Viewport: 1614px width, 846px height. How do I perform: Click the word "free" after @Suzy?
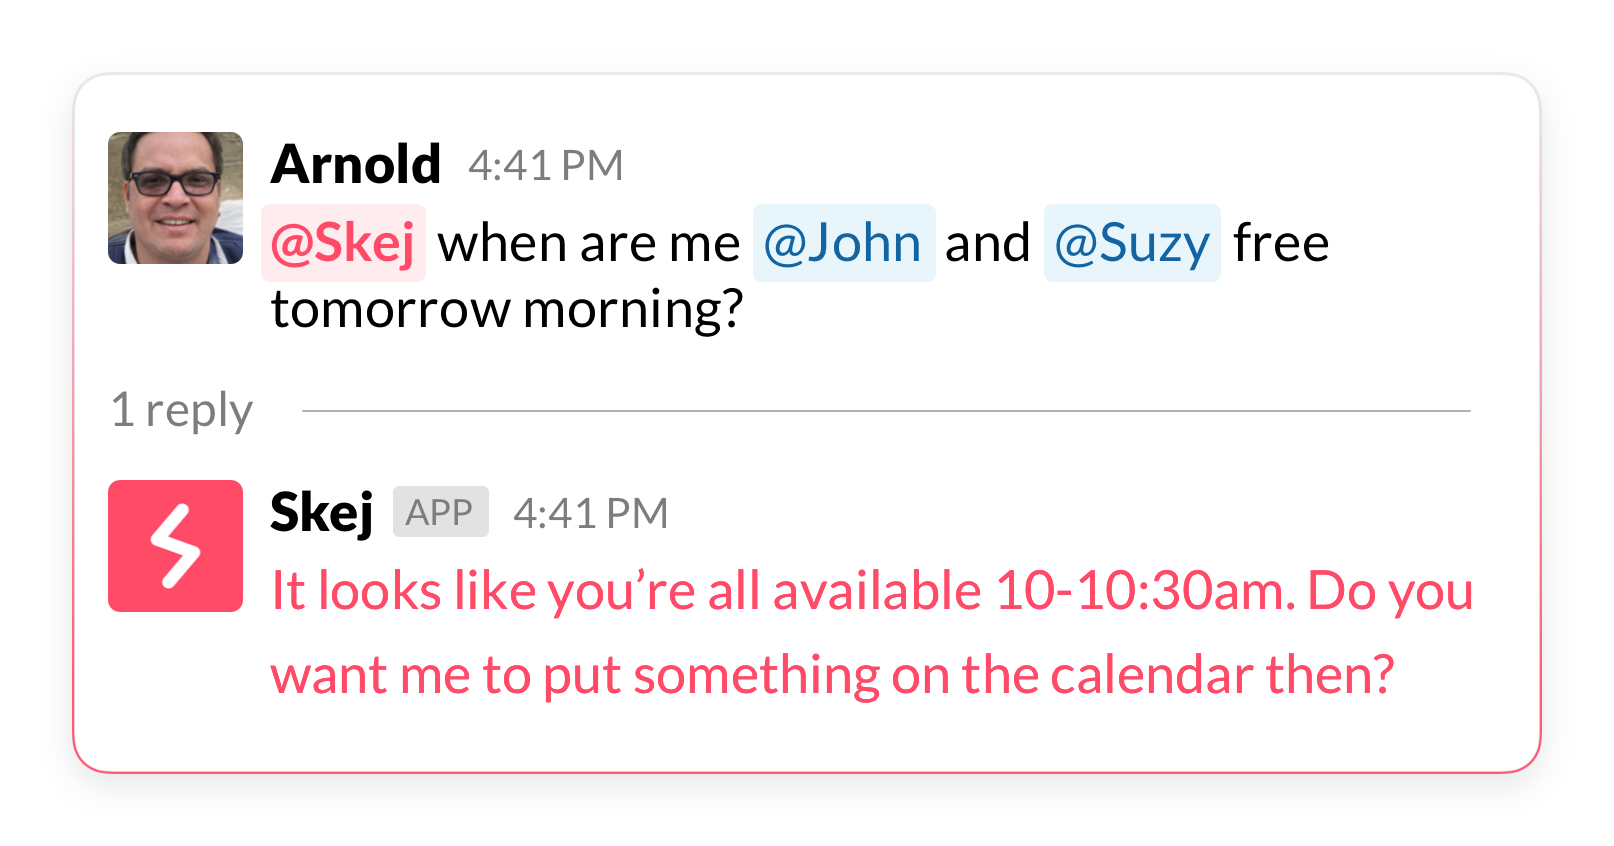pyautogui.click(x=1281, y=243)
